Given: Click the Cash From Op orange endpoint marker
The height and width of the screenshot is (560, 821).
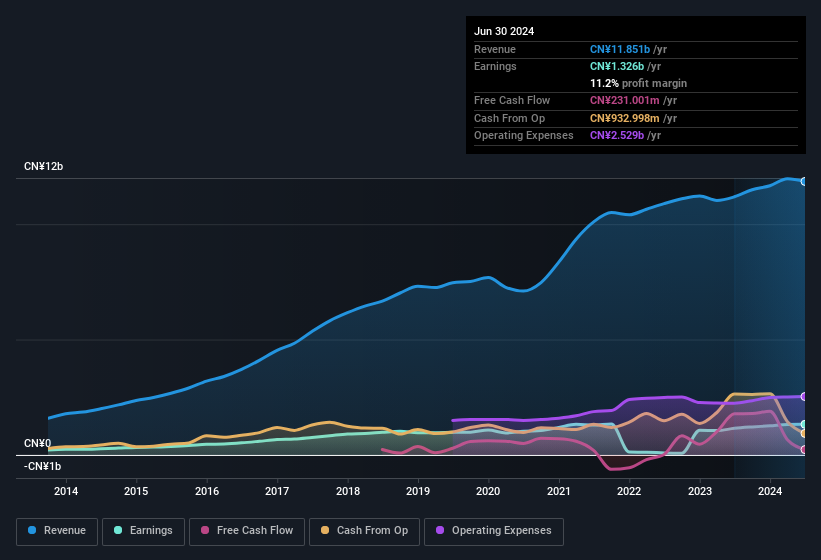Looking at the screenshot, I should pos(804,433).
